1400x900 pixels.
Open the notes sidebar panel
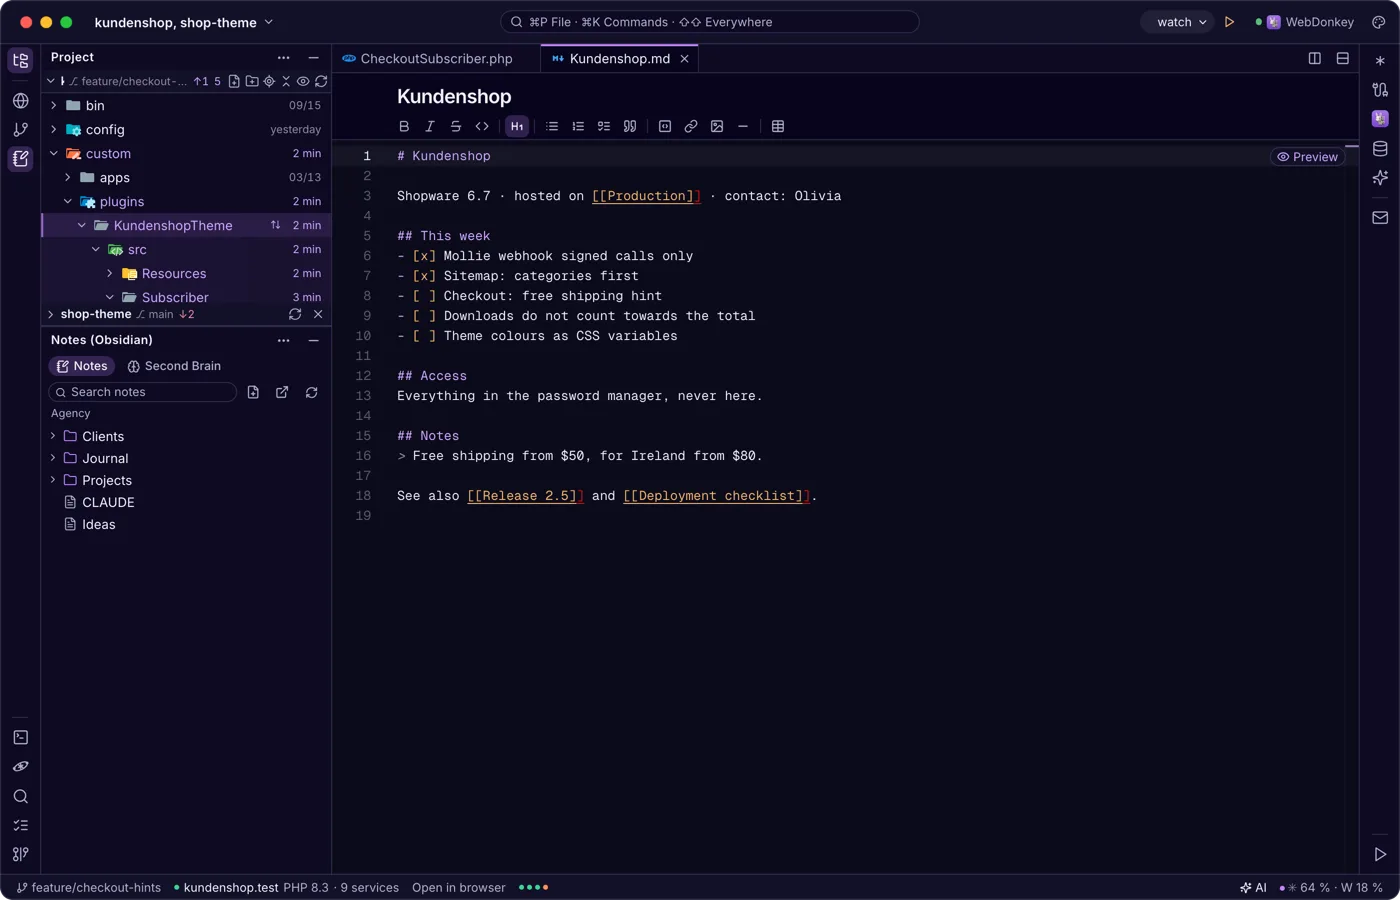21,159
